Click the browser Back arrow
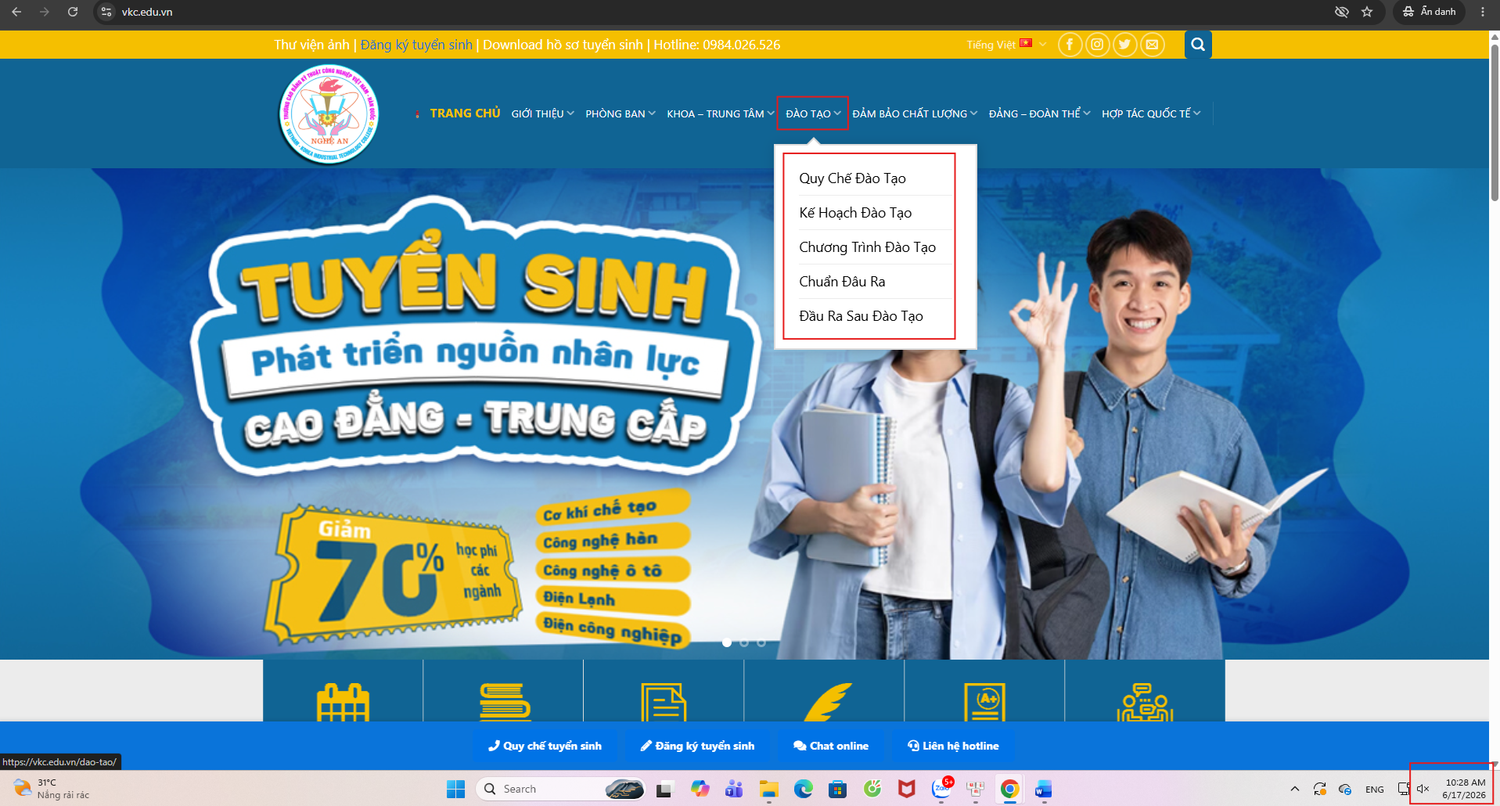 [x=16, y=12]
